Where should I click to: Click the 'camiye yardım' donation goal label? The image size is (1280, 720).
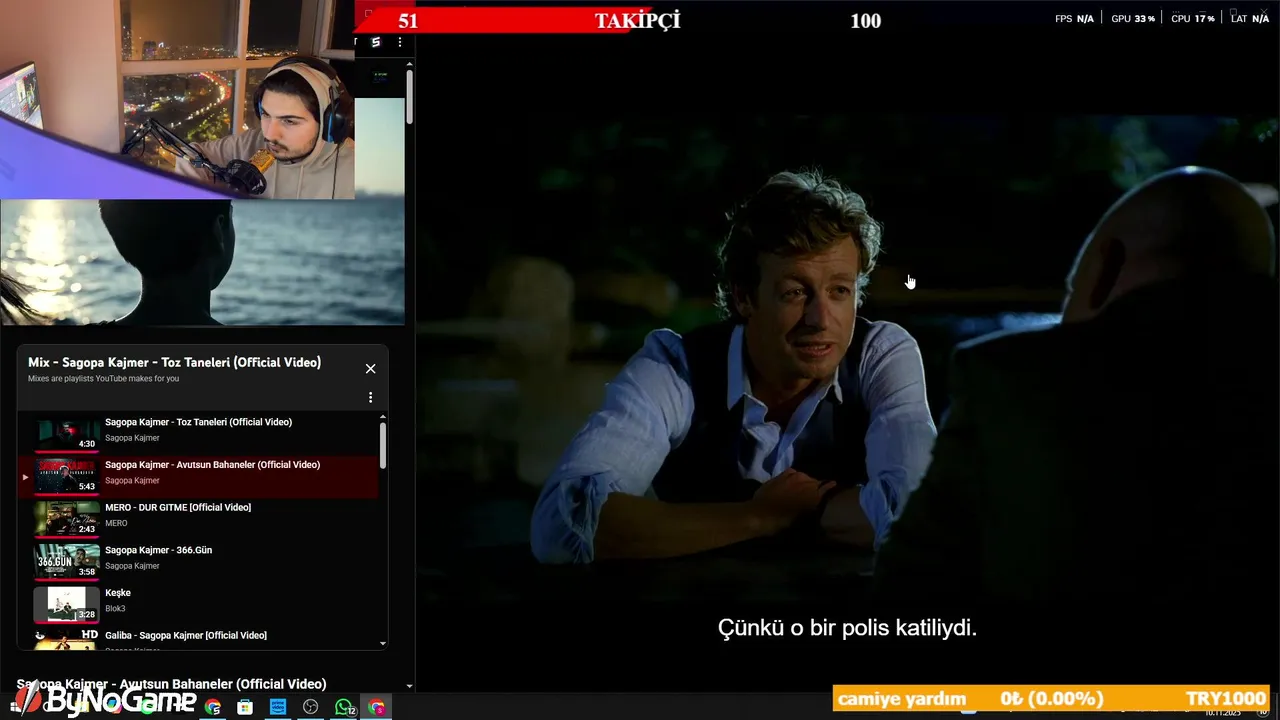click(902, 699)
